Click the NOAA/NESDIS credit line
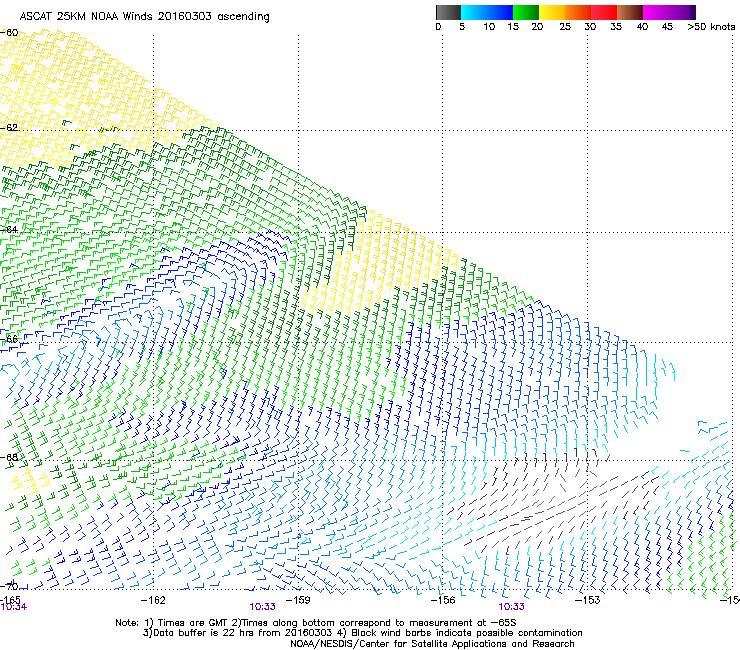Image resolution: width=740 pixels, height=650 pixels. tap(432, 644)
